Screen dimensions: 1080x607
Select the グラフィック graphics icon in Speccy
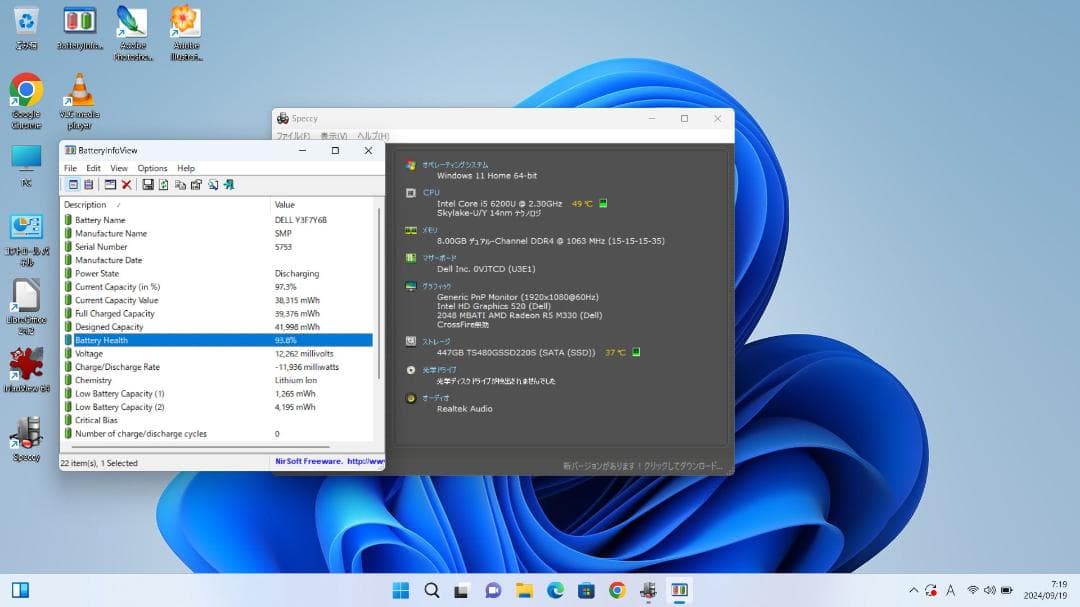tap(410, 286)
